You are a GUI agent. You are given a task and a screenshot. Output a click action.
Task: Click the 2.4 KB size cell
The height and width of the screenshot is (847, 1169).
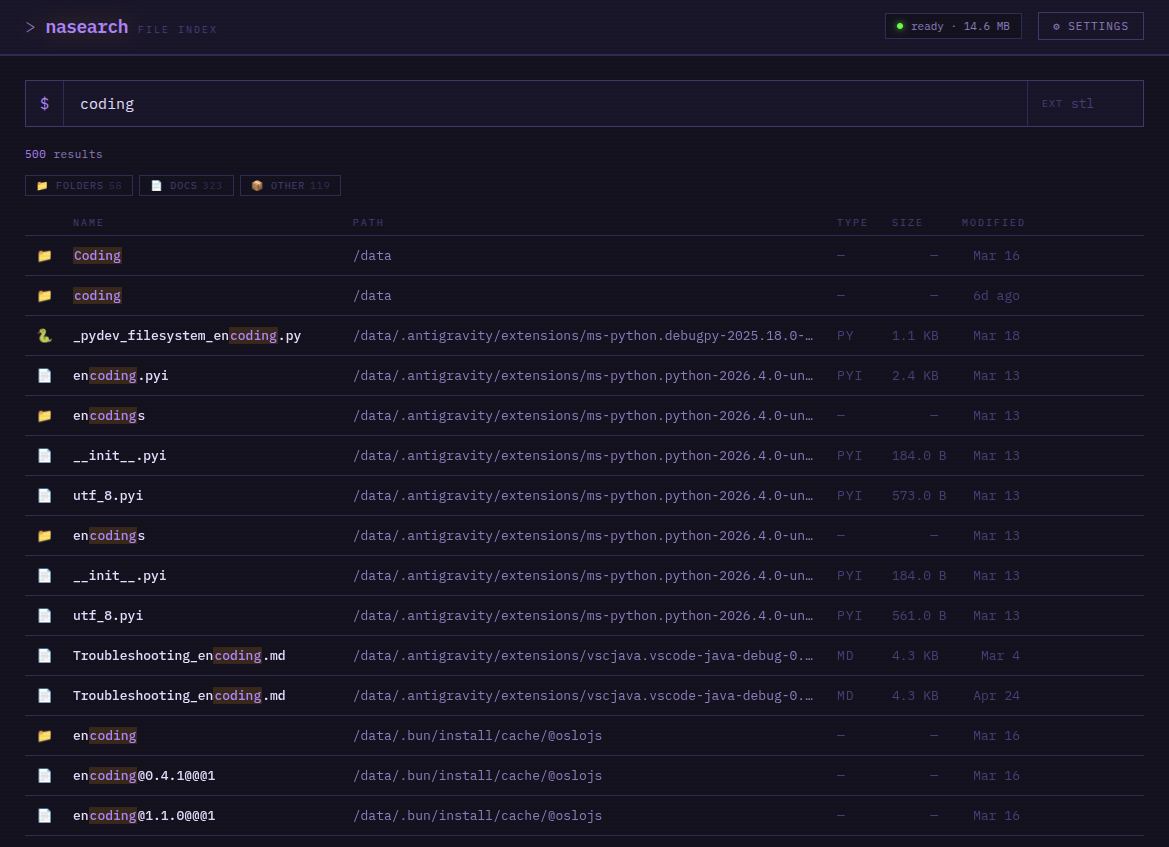click(915, 376)
